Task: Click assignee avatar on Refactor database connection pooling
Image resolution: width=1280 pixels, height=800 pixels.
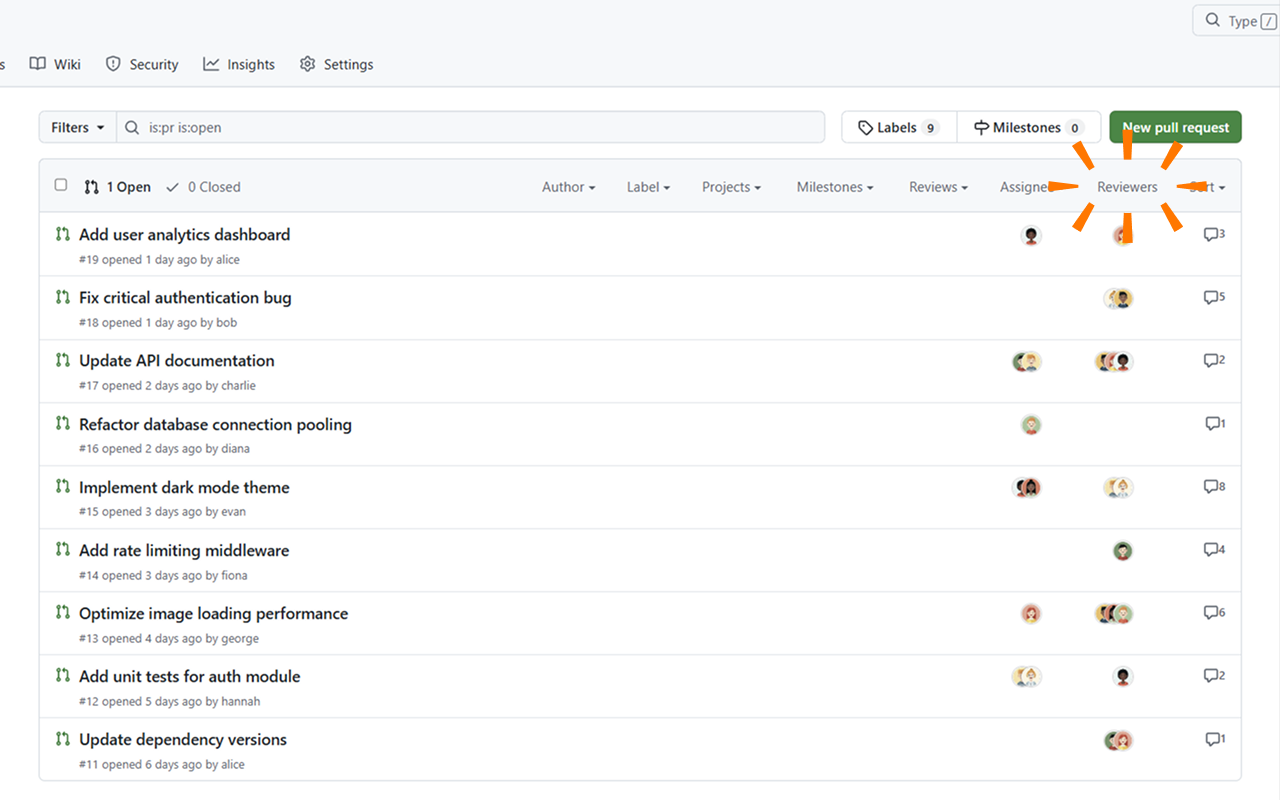Action: tap(1031, 425)
